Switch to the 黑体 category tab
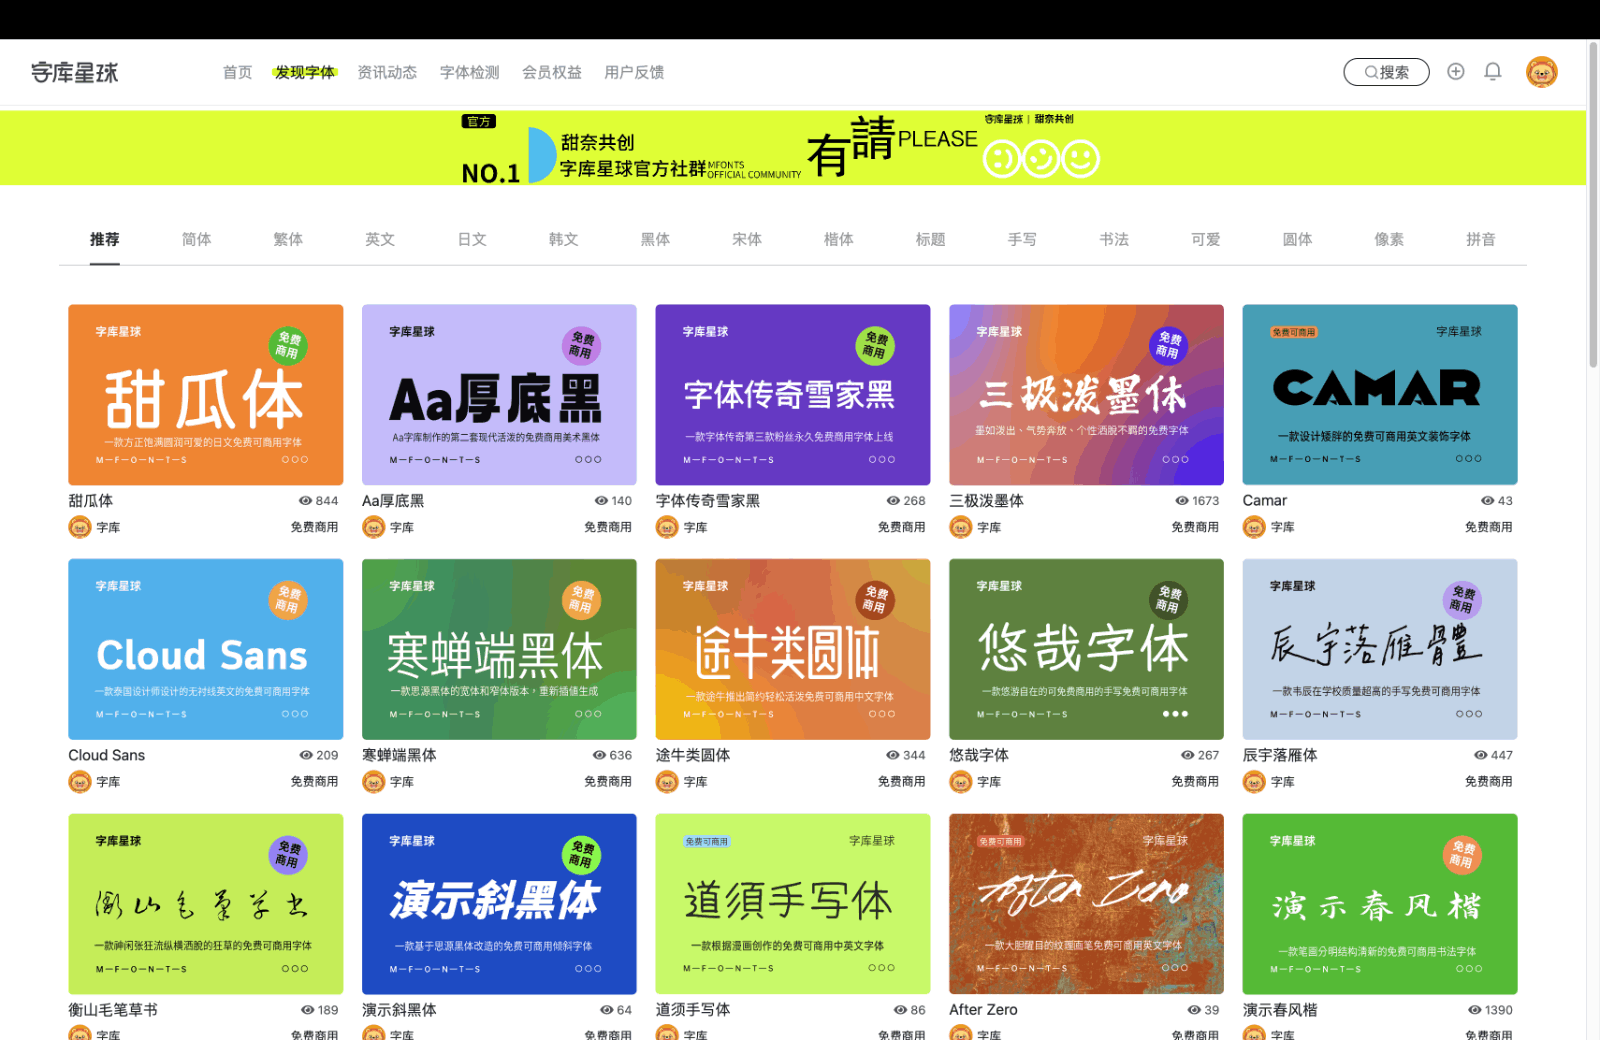Viewport: 1600px width, 1040px height. (x=655, y=239)
